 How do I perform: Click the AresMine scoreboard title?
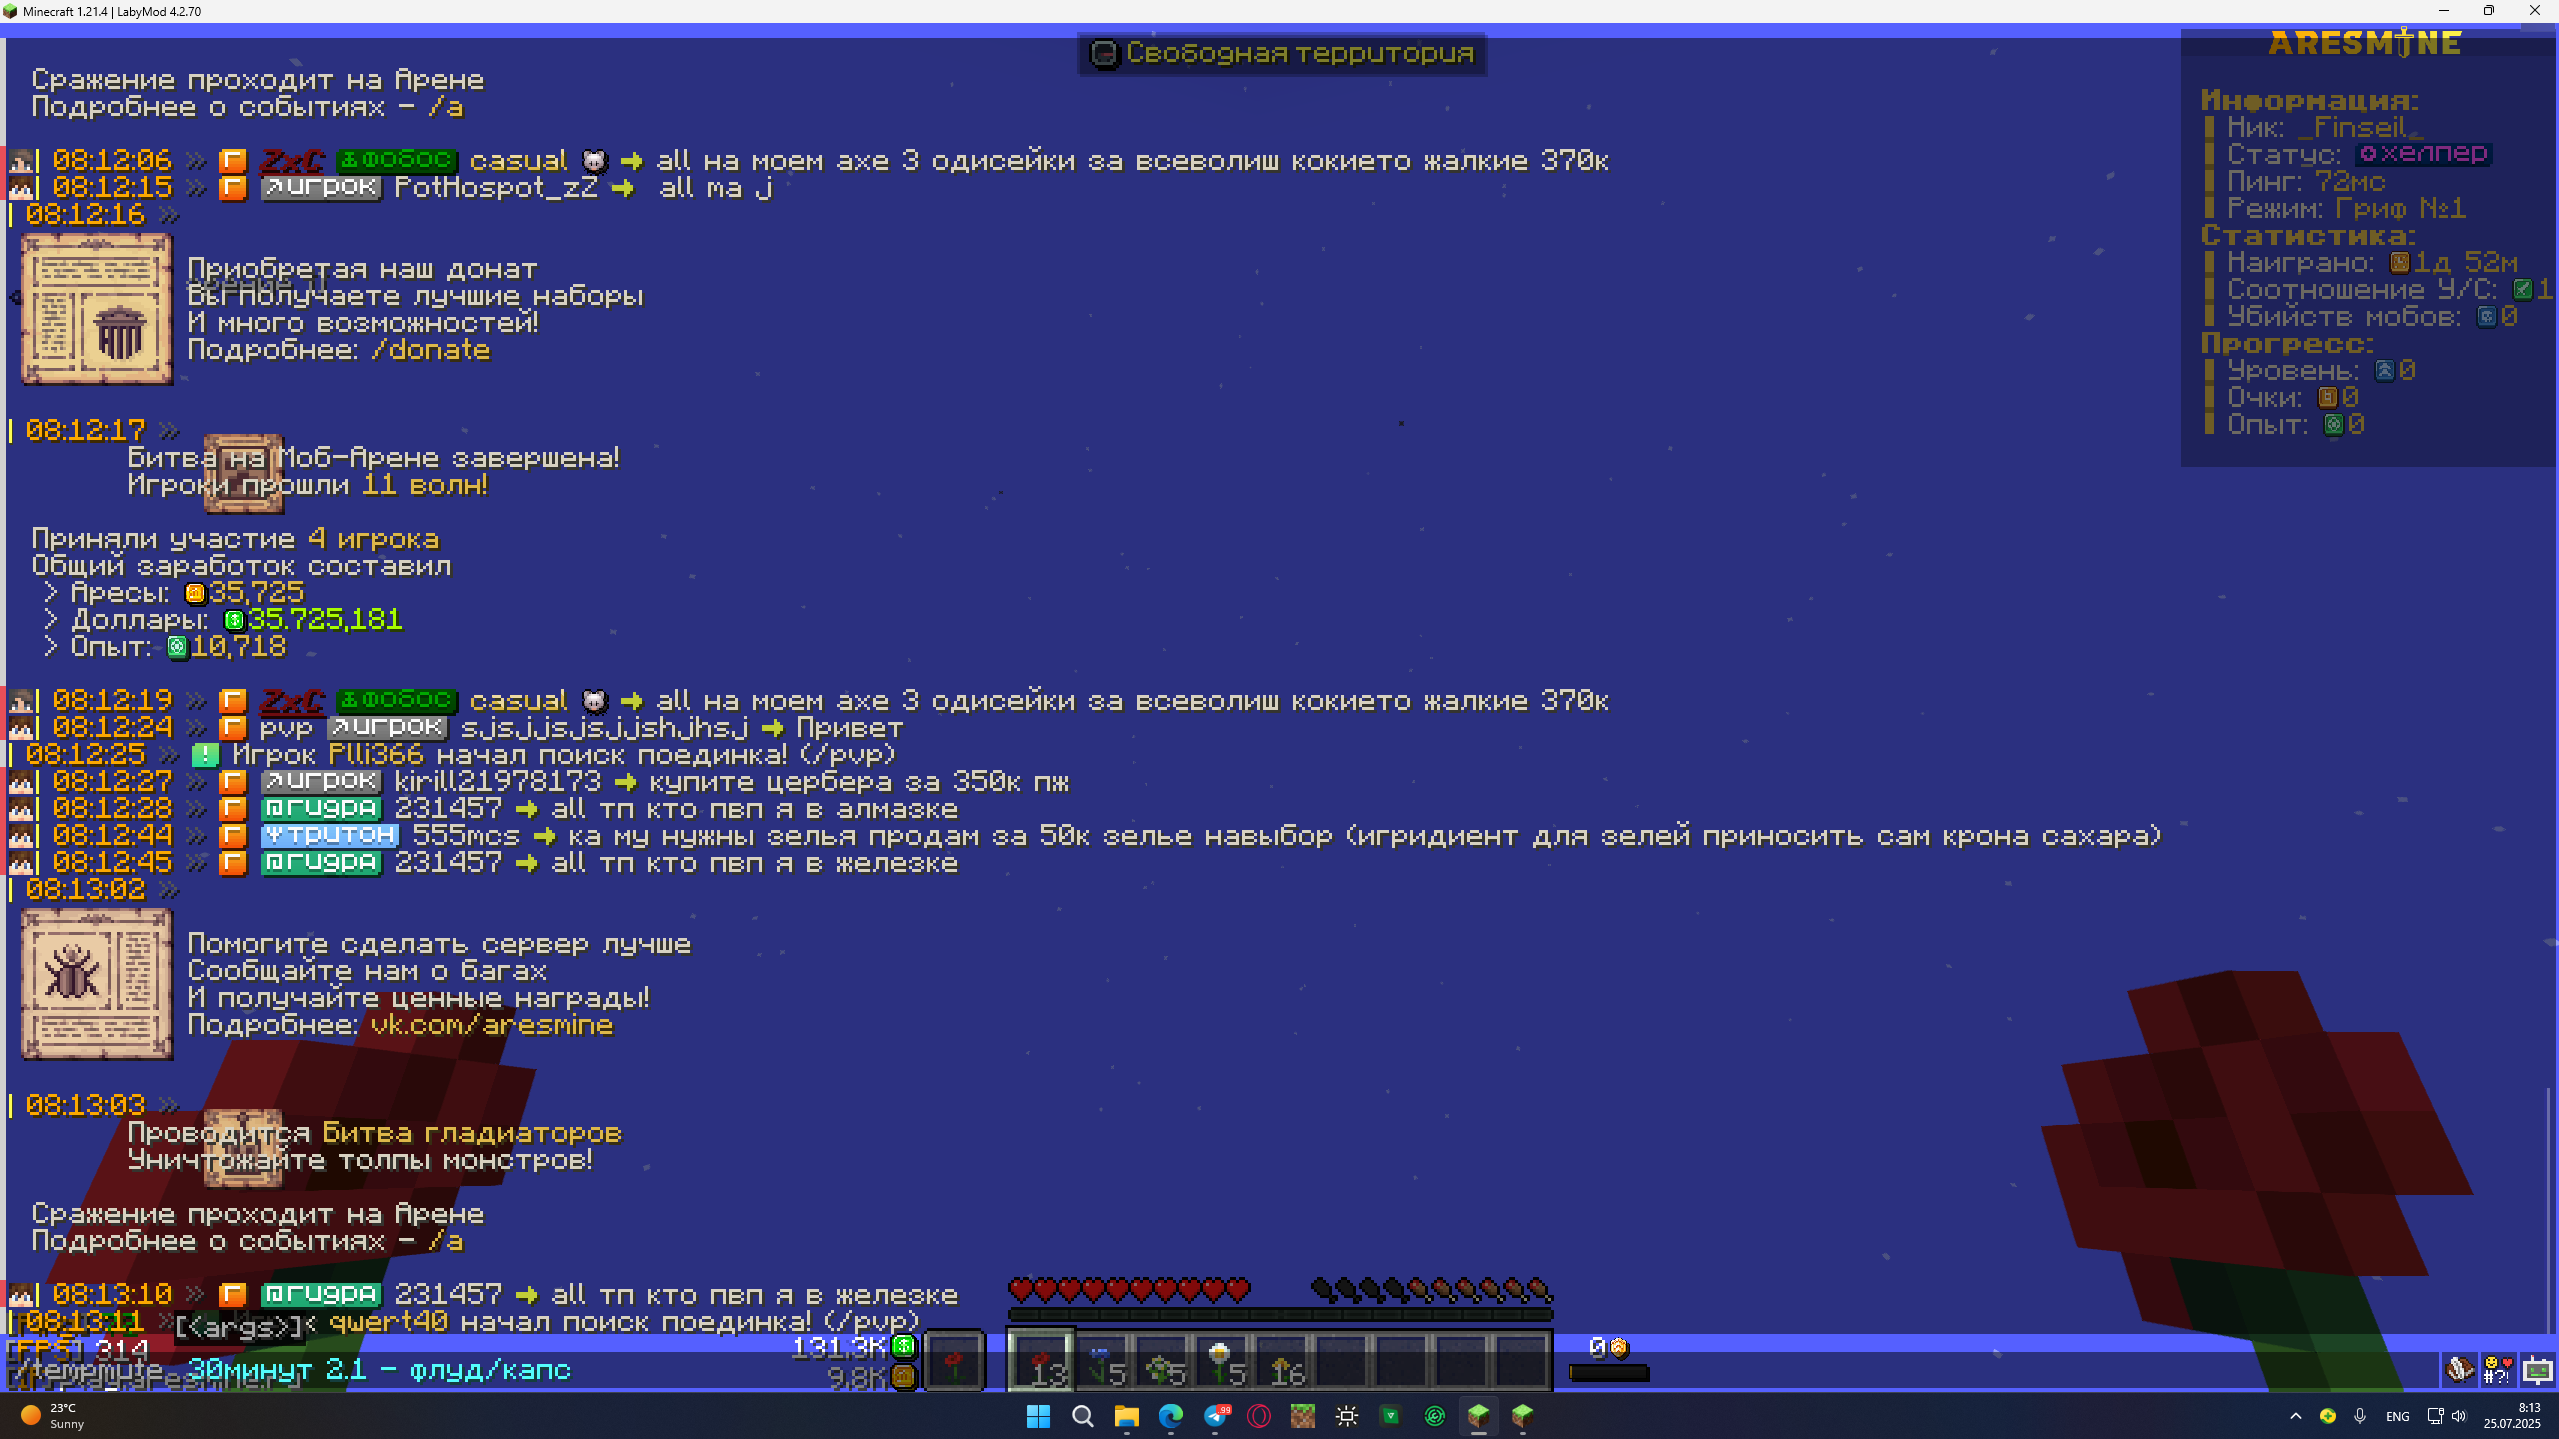pyautogui.click(x=2365, y=43)
